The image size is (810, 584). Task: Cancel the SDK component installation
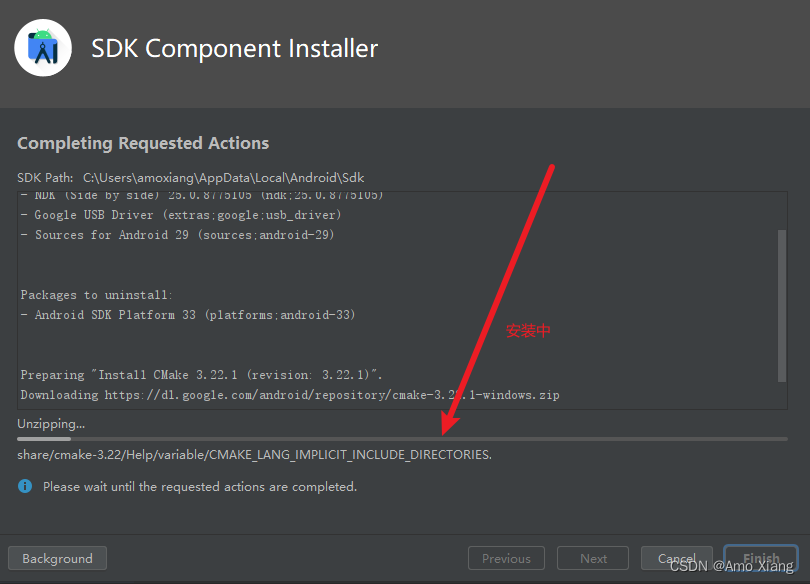[677, 558]
